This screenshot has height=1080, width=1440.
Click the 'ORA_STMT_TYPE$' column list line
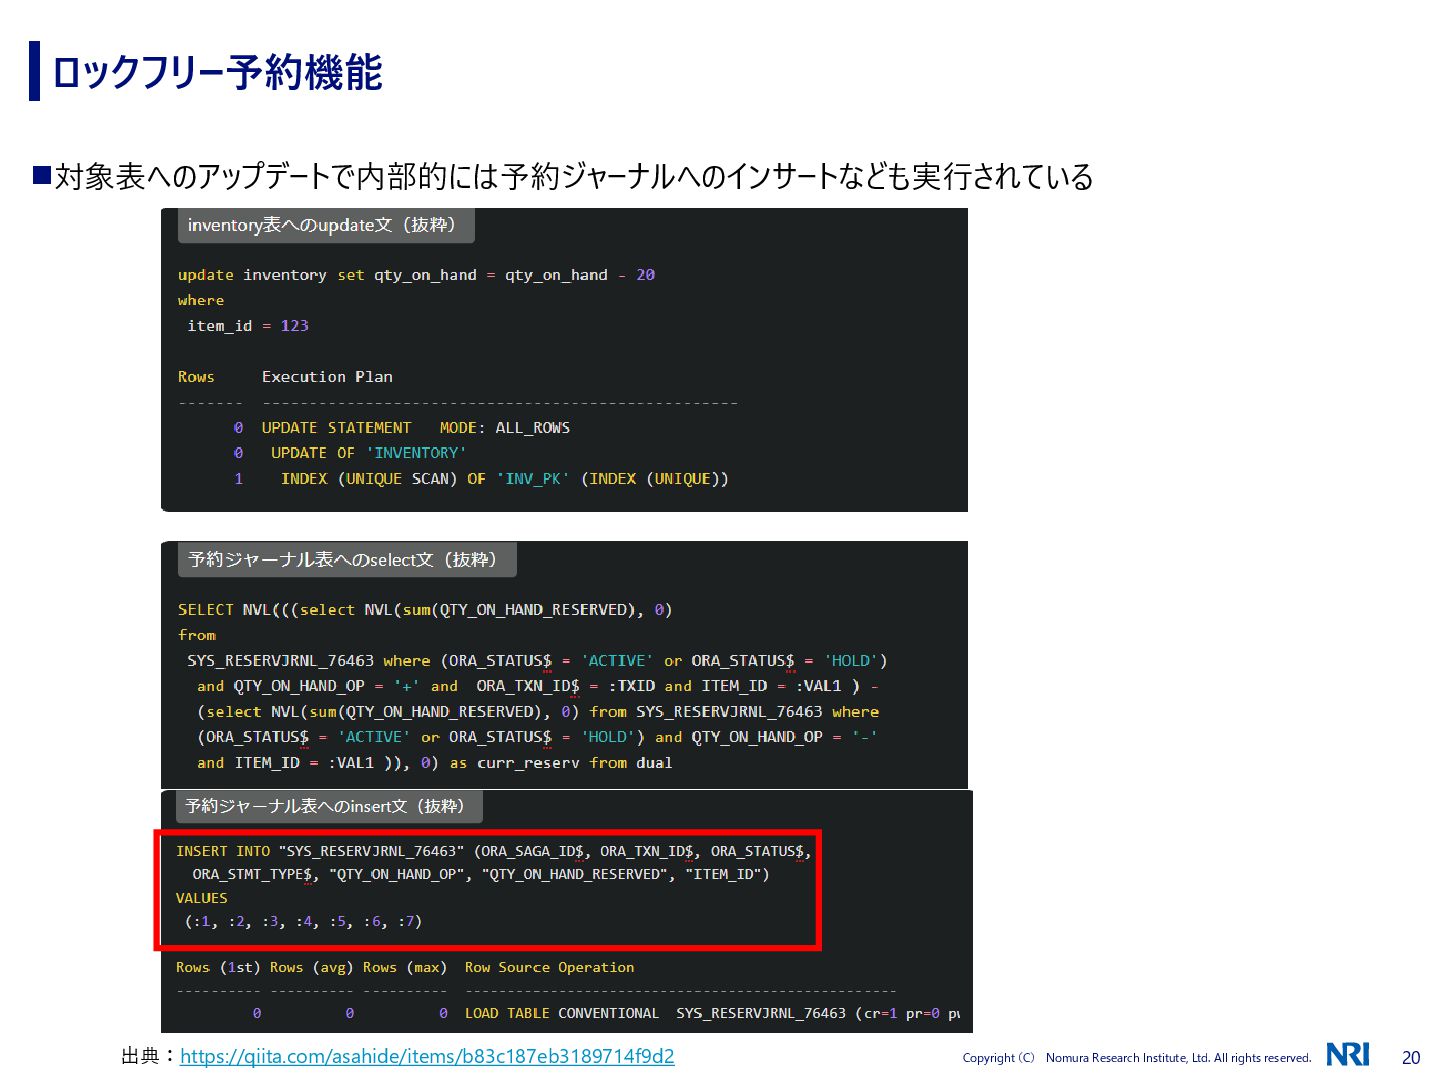click(x=480, y=874)
